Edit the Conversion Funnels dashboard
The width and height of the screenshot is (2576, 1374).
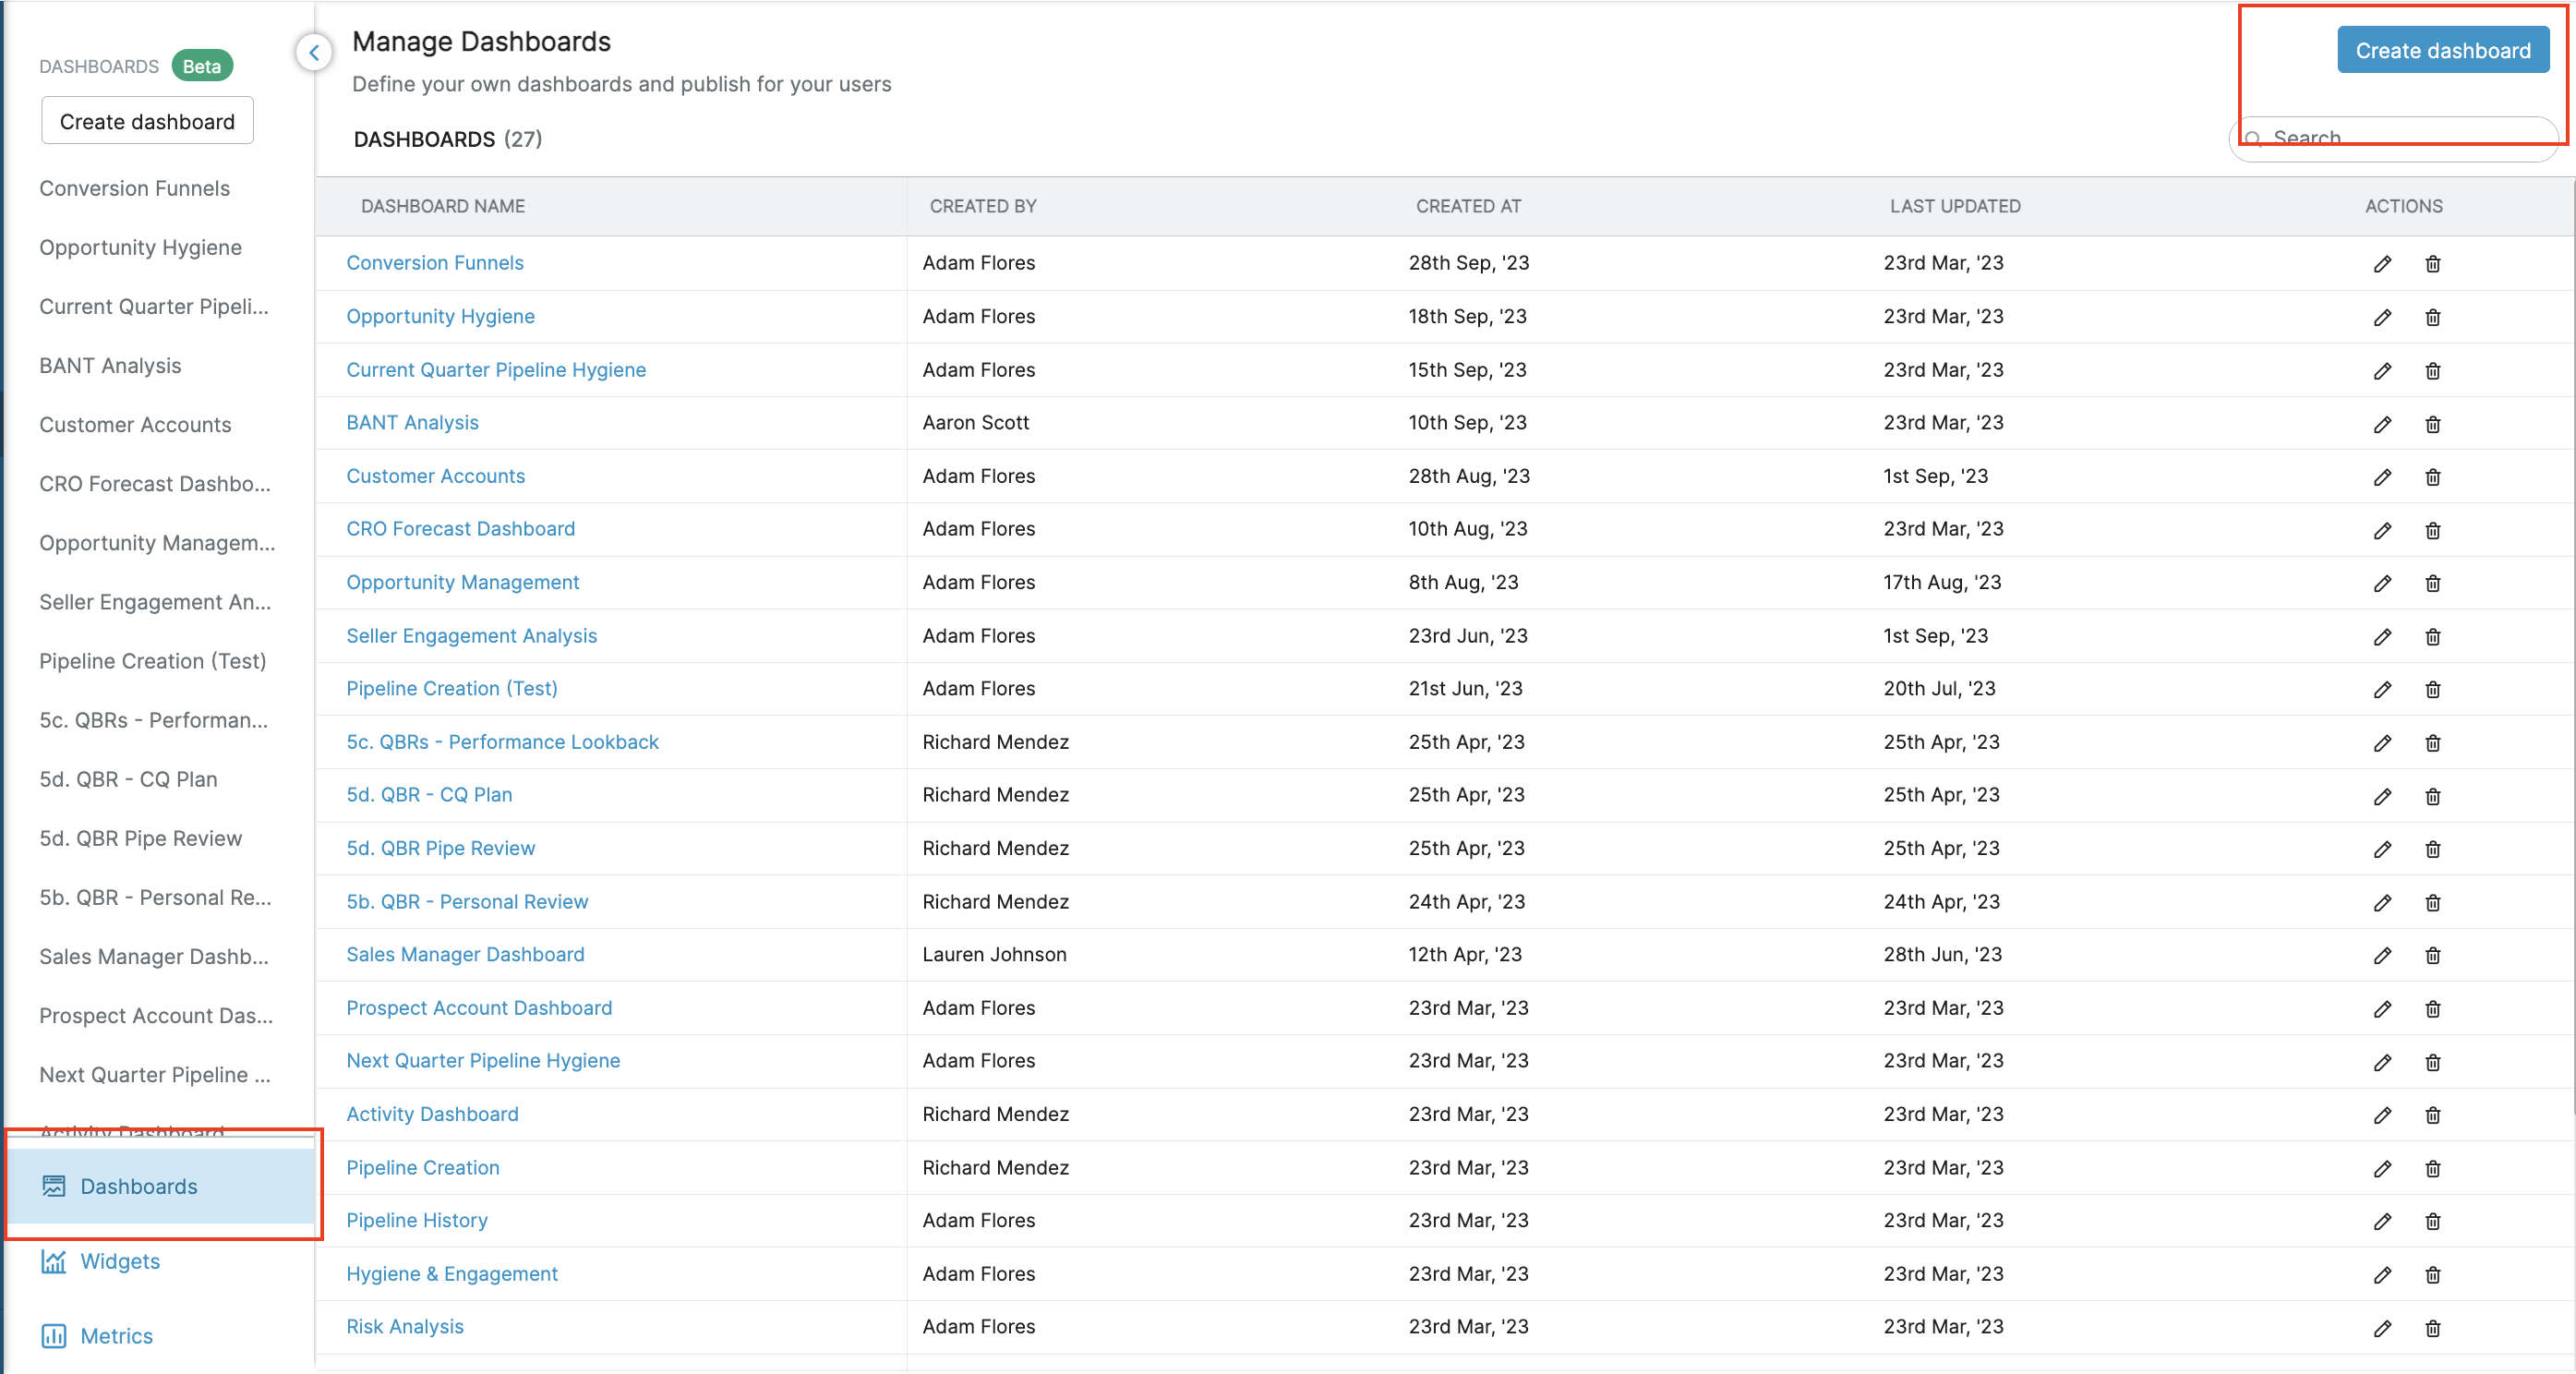2383,263
